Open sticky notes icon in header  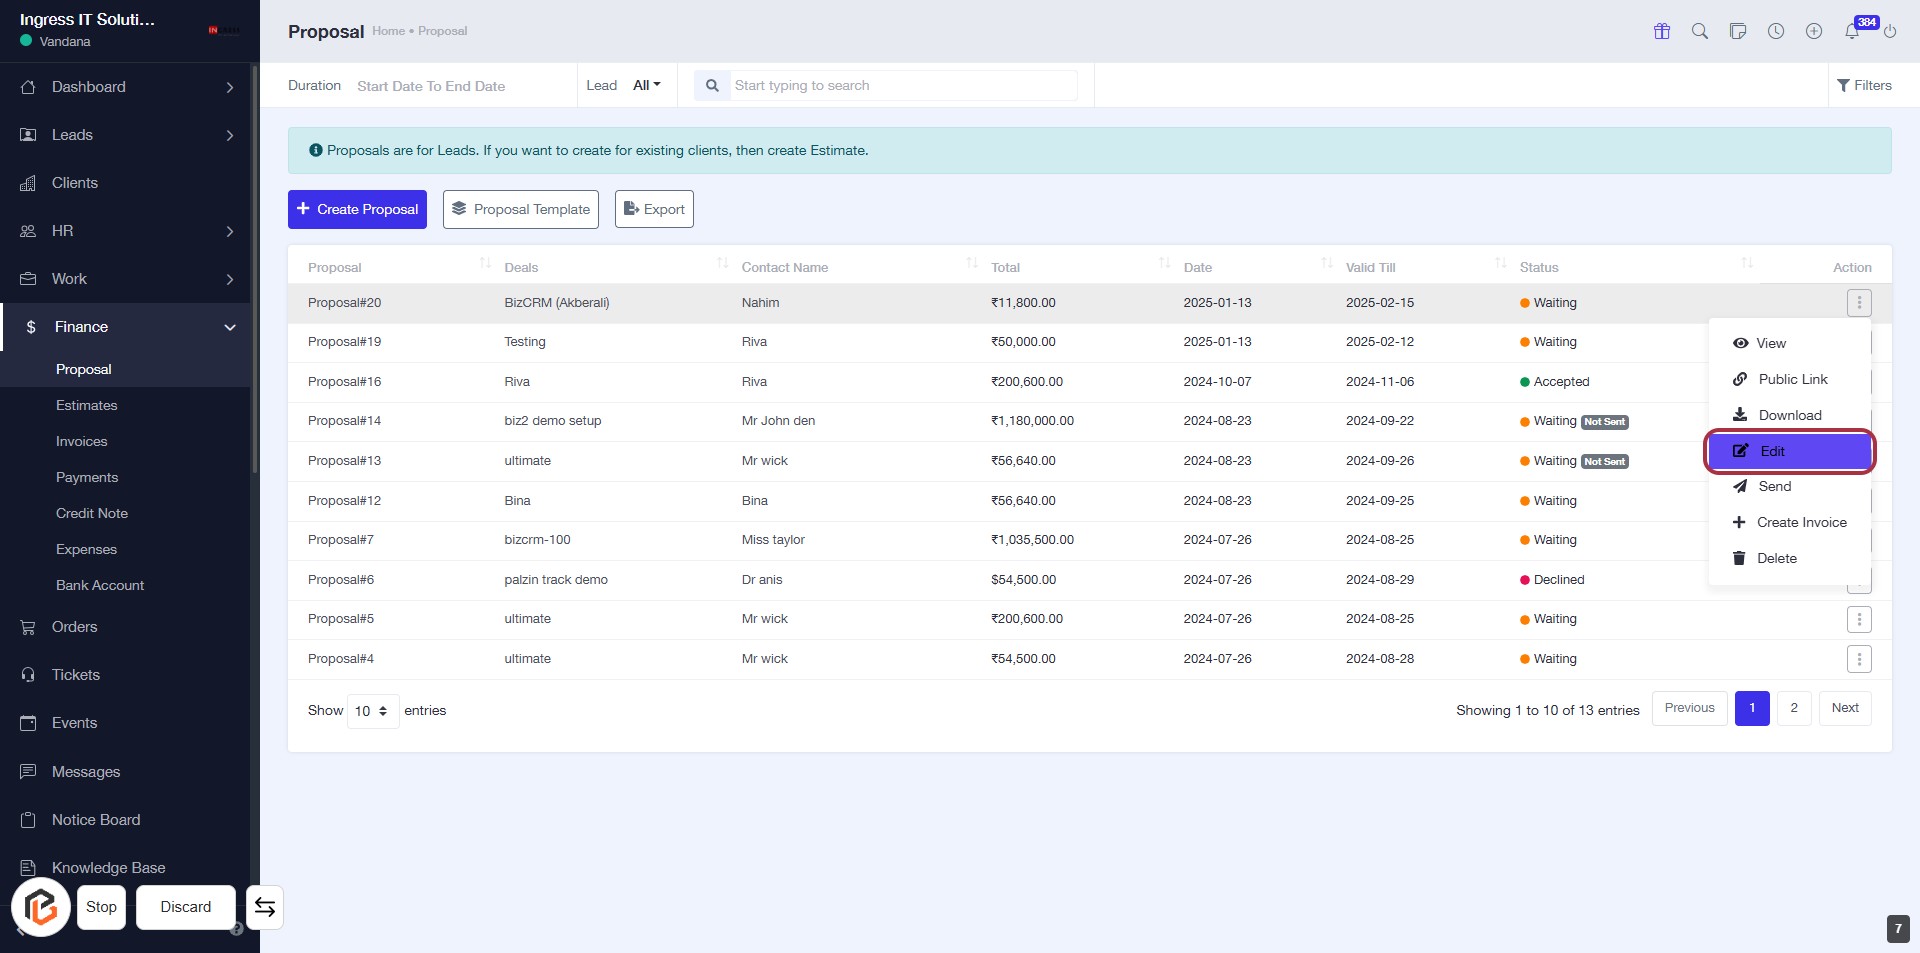tap(1738, 31)
